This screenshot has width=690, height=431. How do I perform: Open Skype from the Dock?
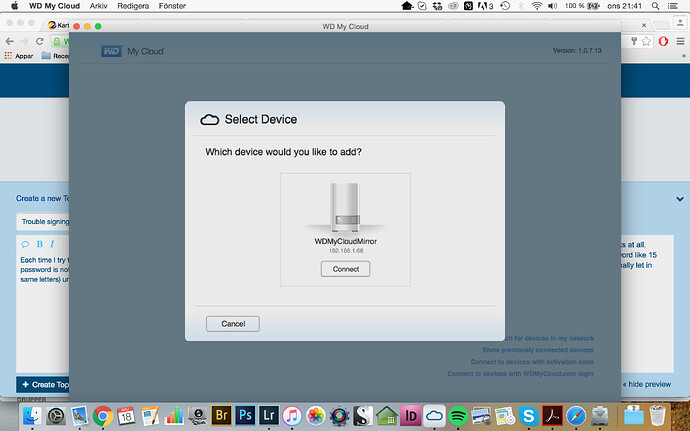click(x=529, y=415)
